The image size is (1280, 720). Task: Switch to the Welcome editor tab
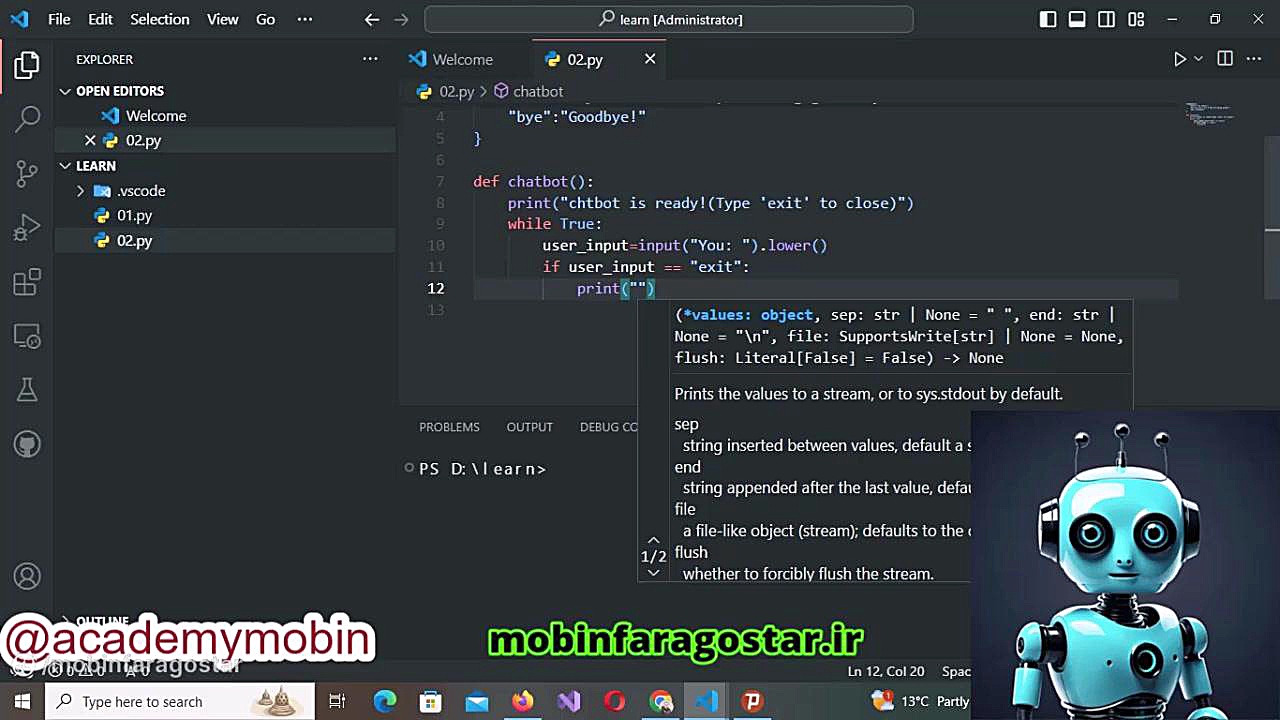tap(463, 59)
